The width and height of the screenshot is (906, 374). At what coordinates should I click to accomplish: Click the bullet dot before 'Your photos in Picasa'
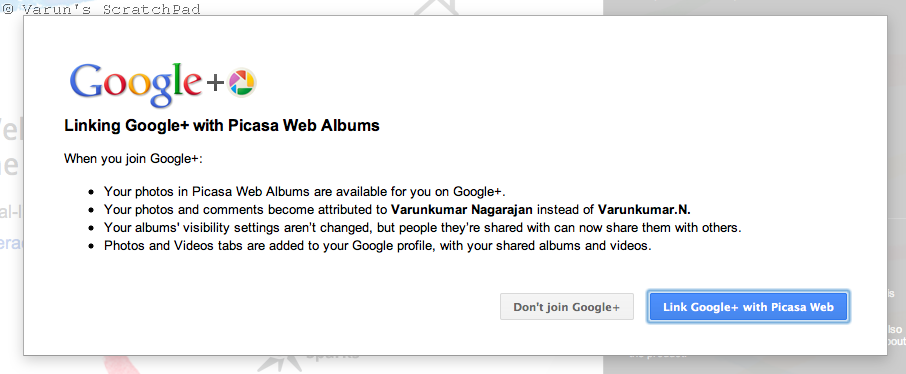coord(91,192)
